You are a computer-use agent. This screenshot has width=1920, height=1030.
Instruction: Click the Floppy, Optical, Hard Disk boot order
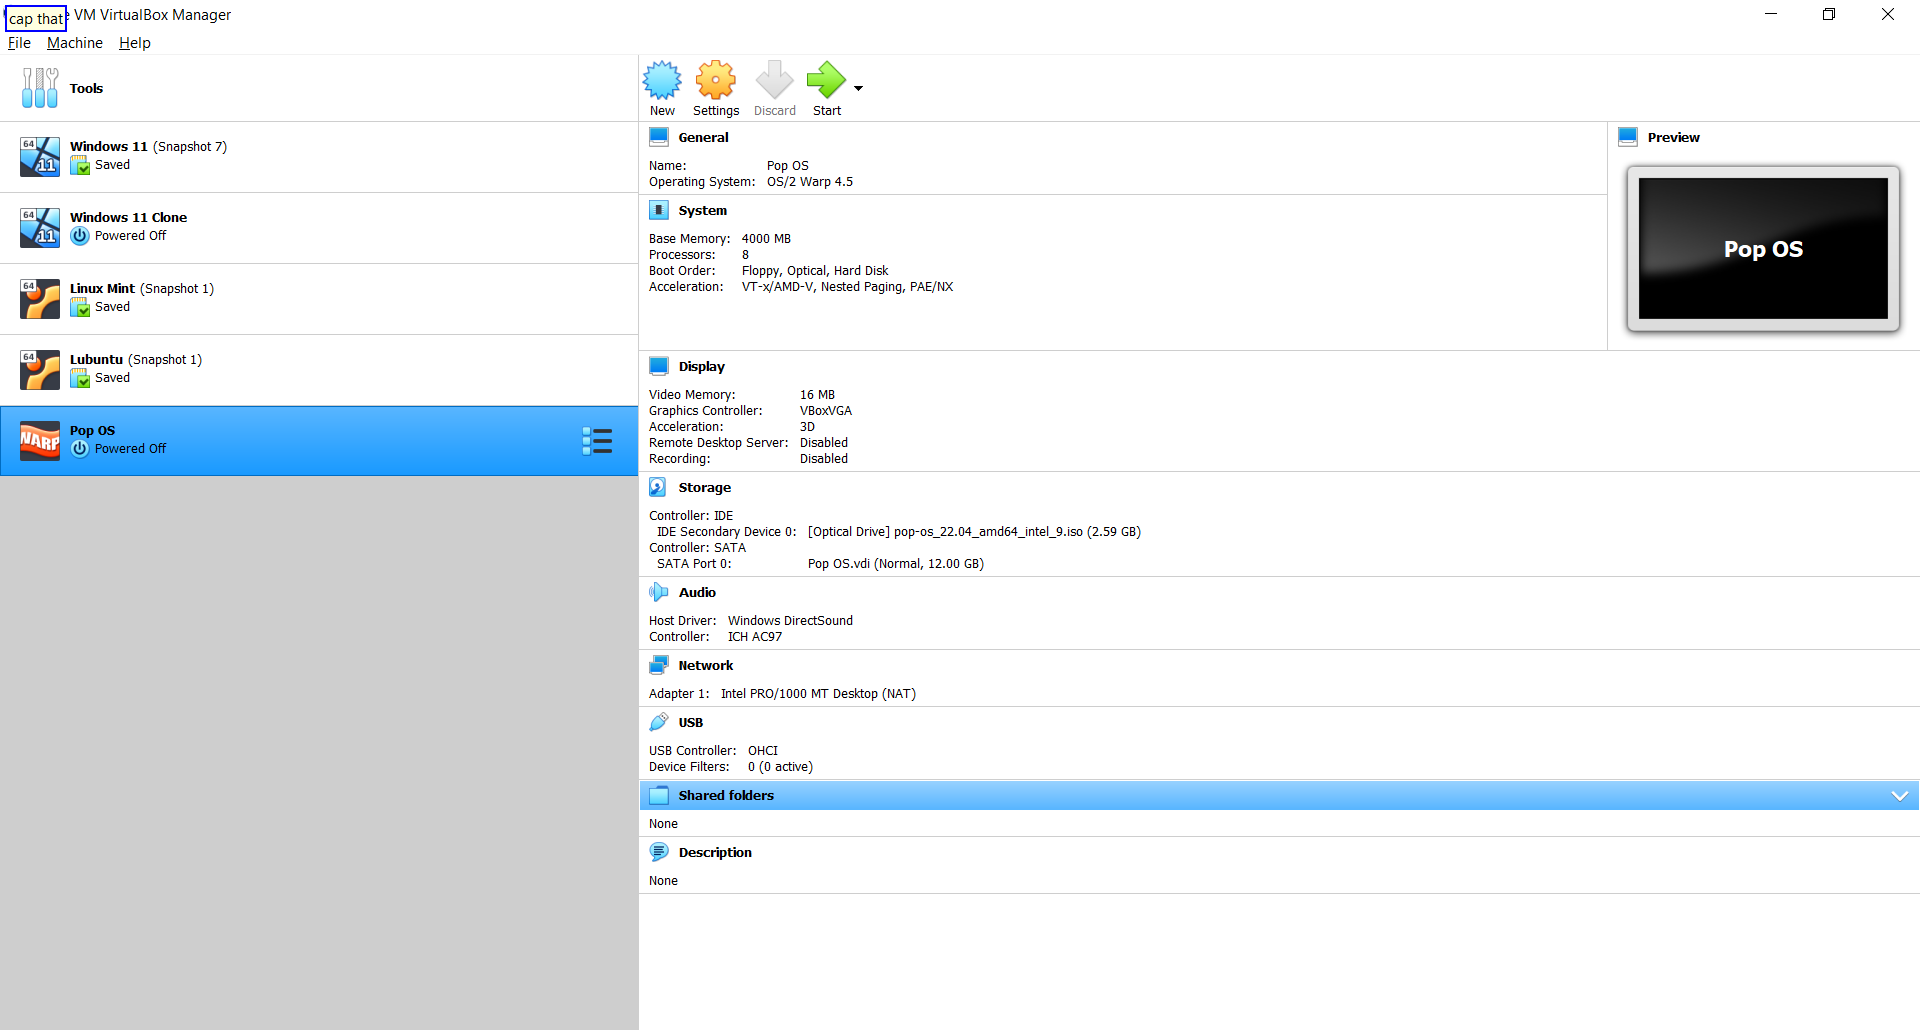(815, 271)
